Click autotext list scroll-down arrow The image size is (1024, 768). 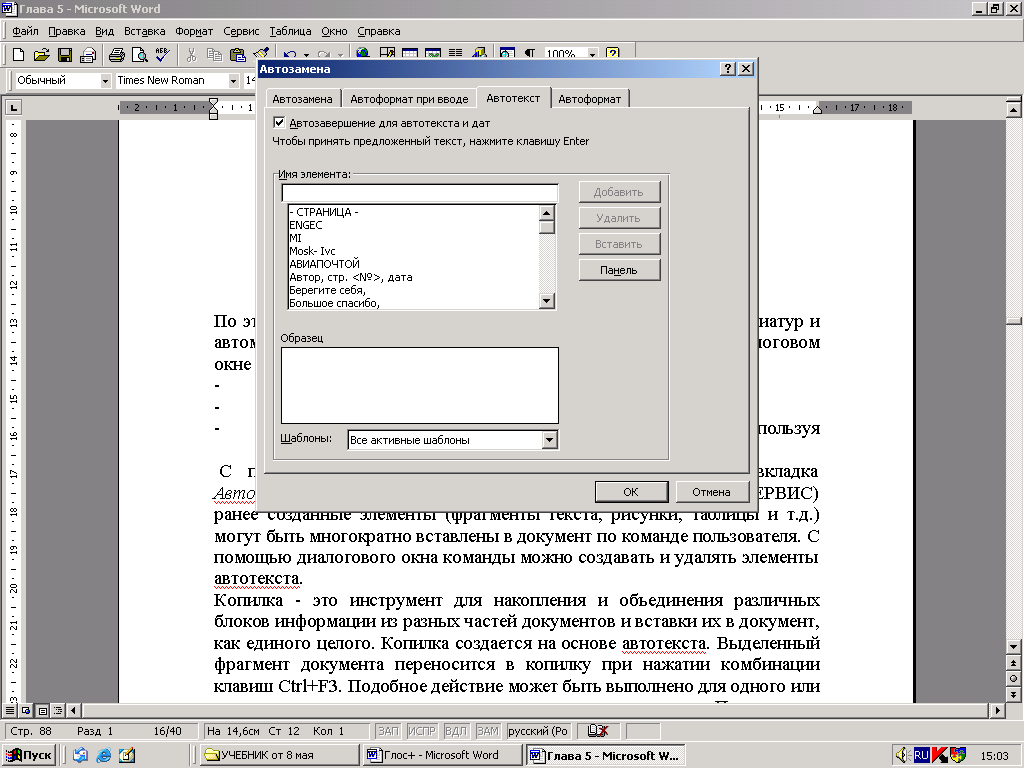[547, 300]
